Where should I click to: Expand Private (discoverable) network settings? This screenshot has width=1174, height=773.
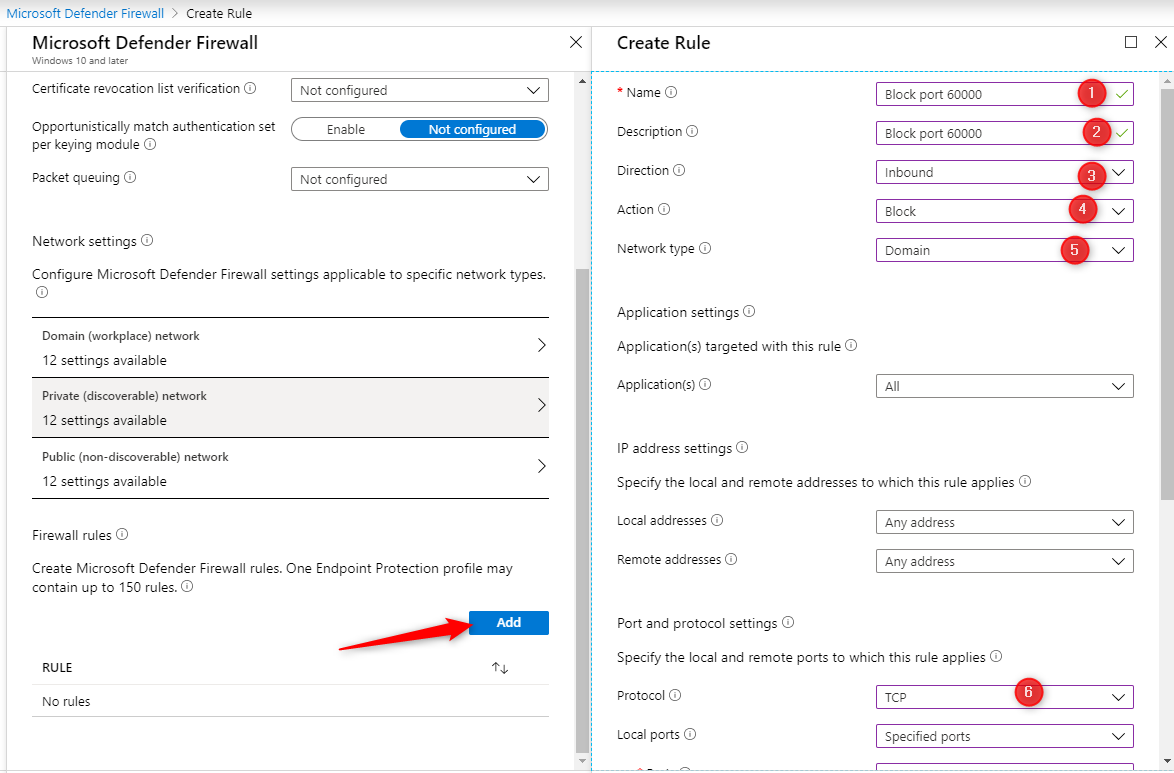coord(291,407)
